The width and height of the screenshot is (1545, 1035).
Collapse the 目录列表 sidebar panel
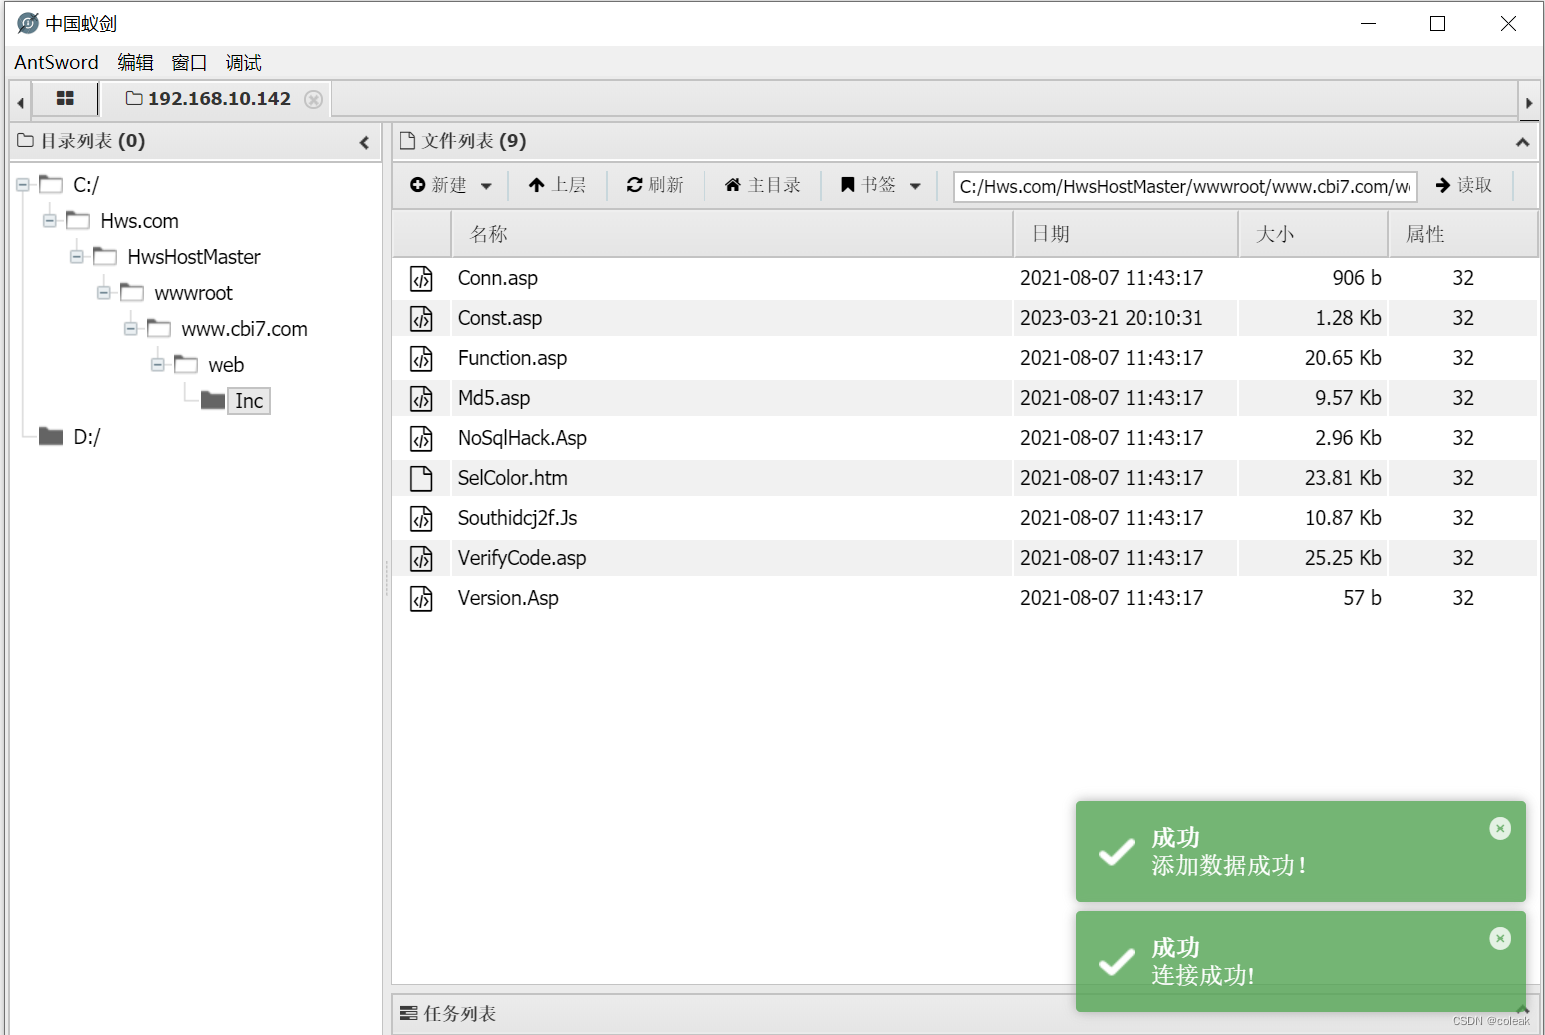(364, 141)
